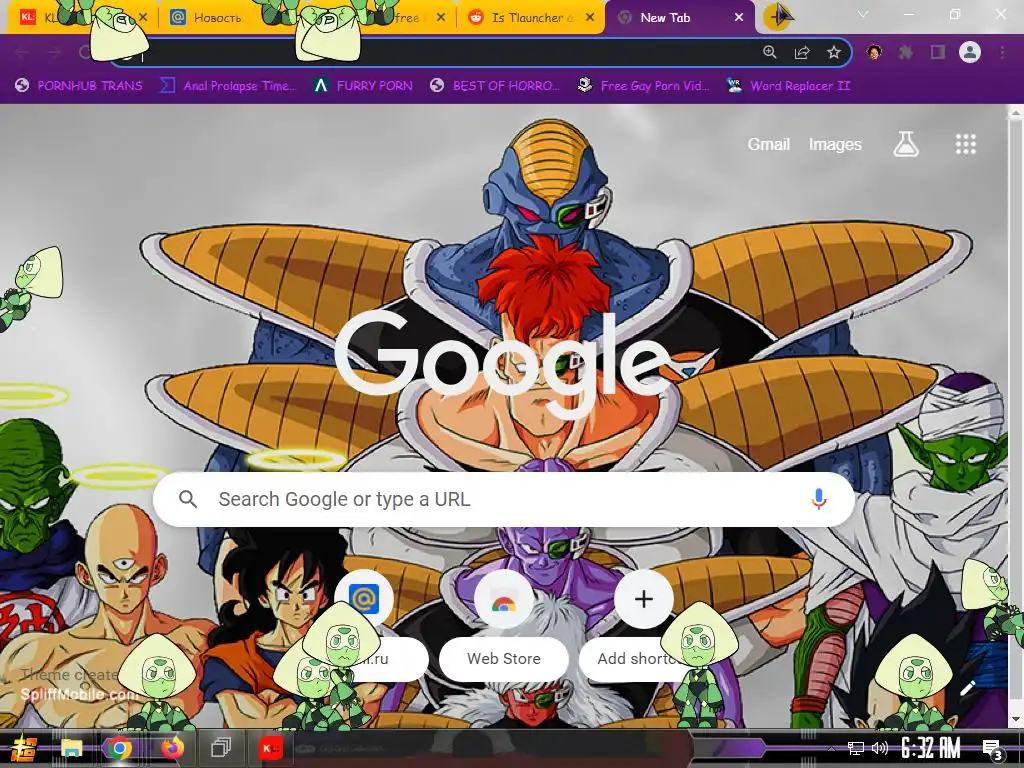Go back to previous page

click(x=22, y=53)
